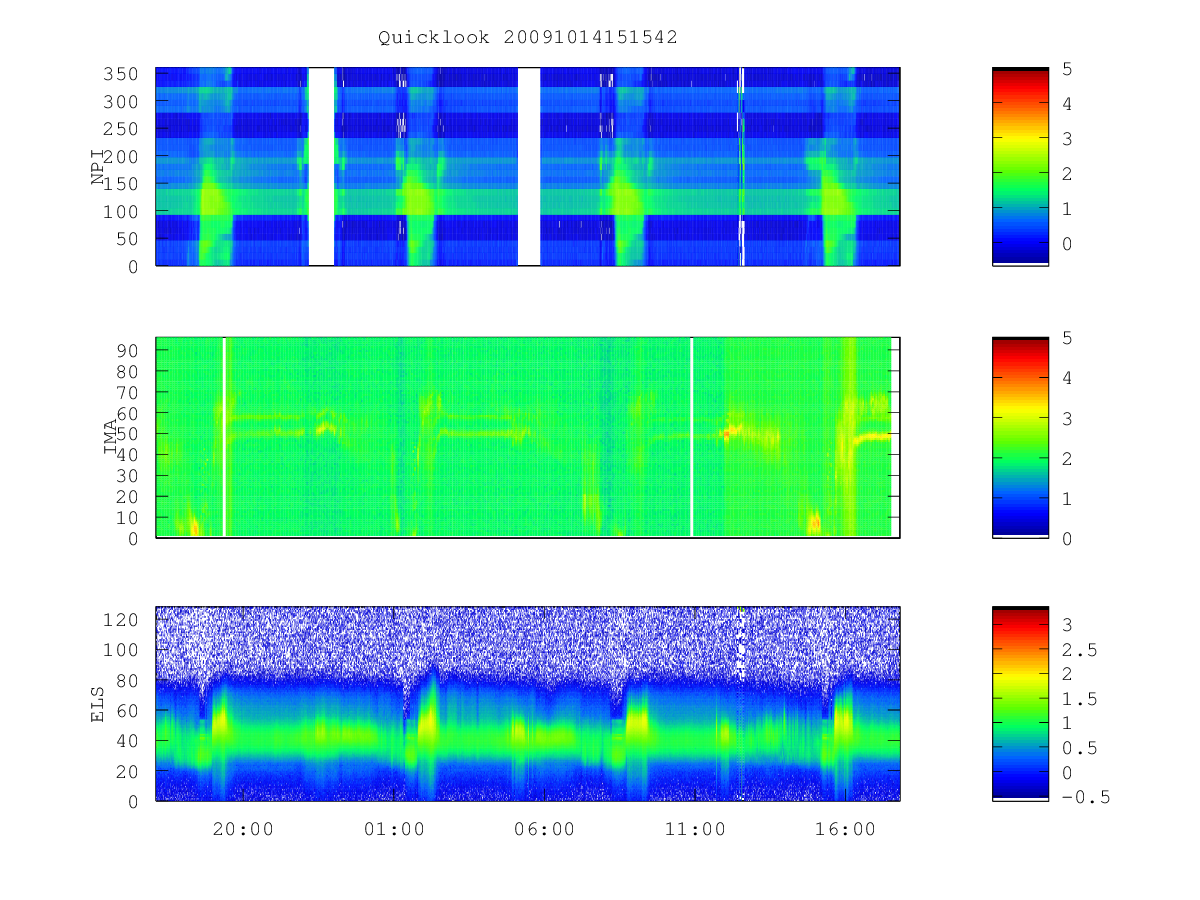1200x900 pixels.
Task: Click the 5 value on IMA colorbar
Action: pyautogui.click(x=1067, y=338)
